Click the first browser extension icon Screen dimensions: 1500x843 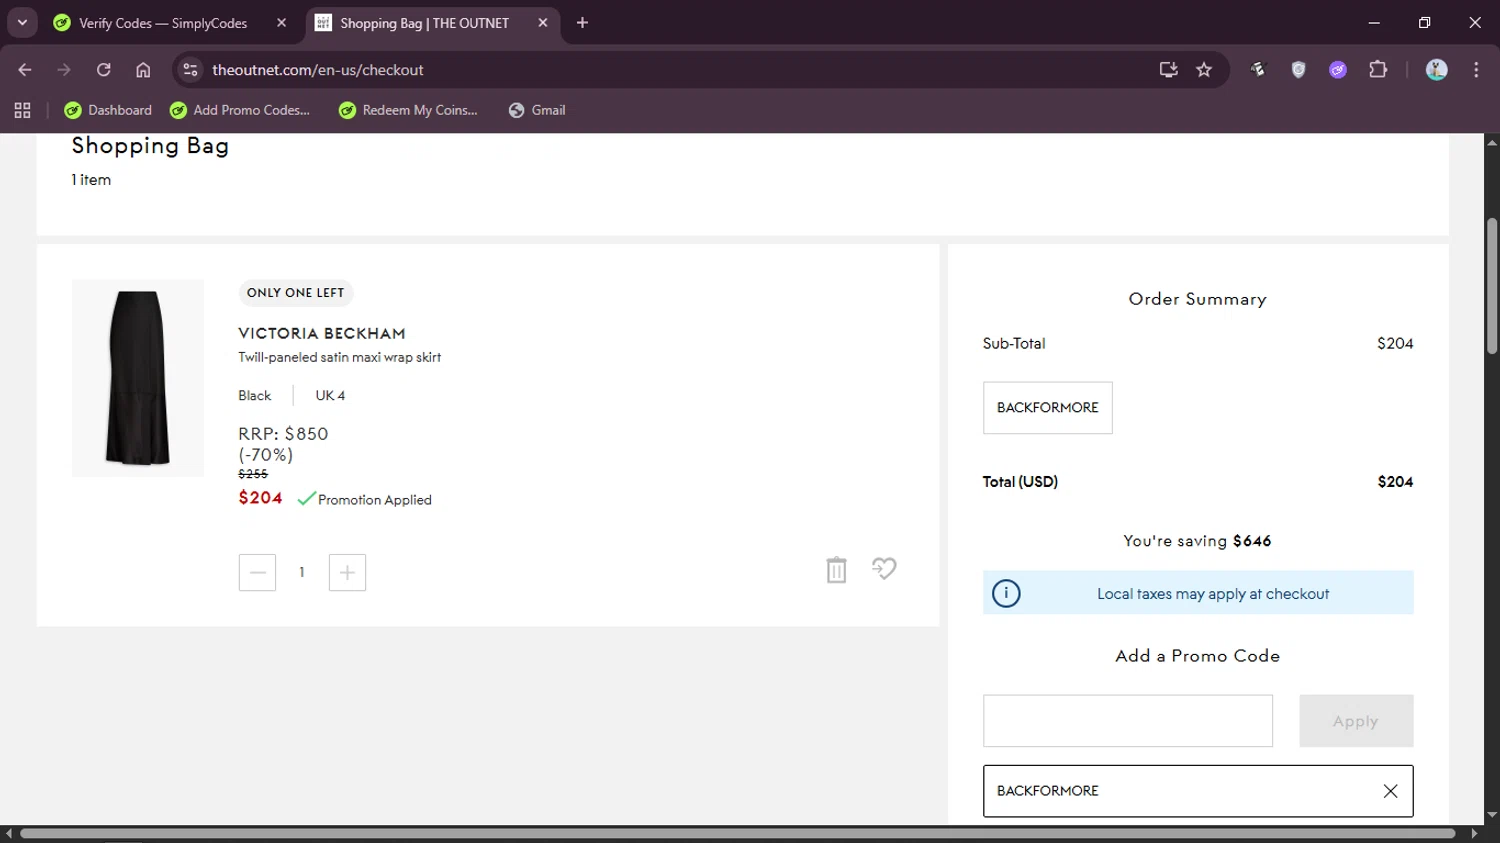click(1258, 70)
